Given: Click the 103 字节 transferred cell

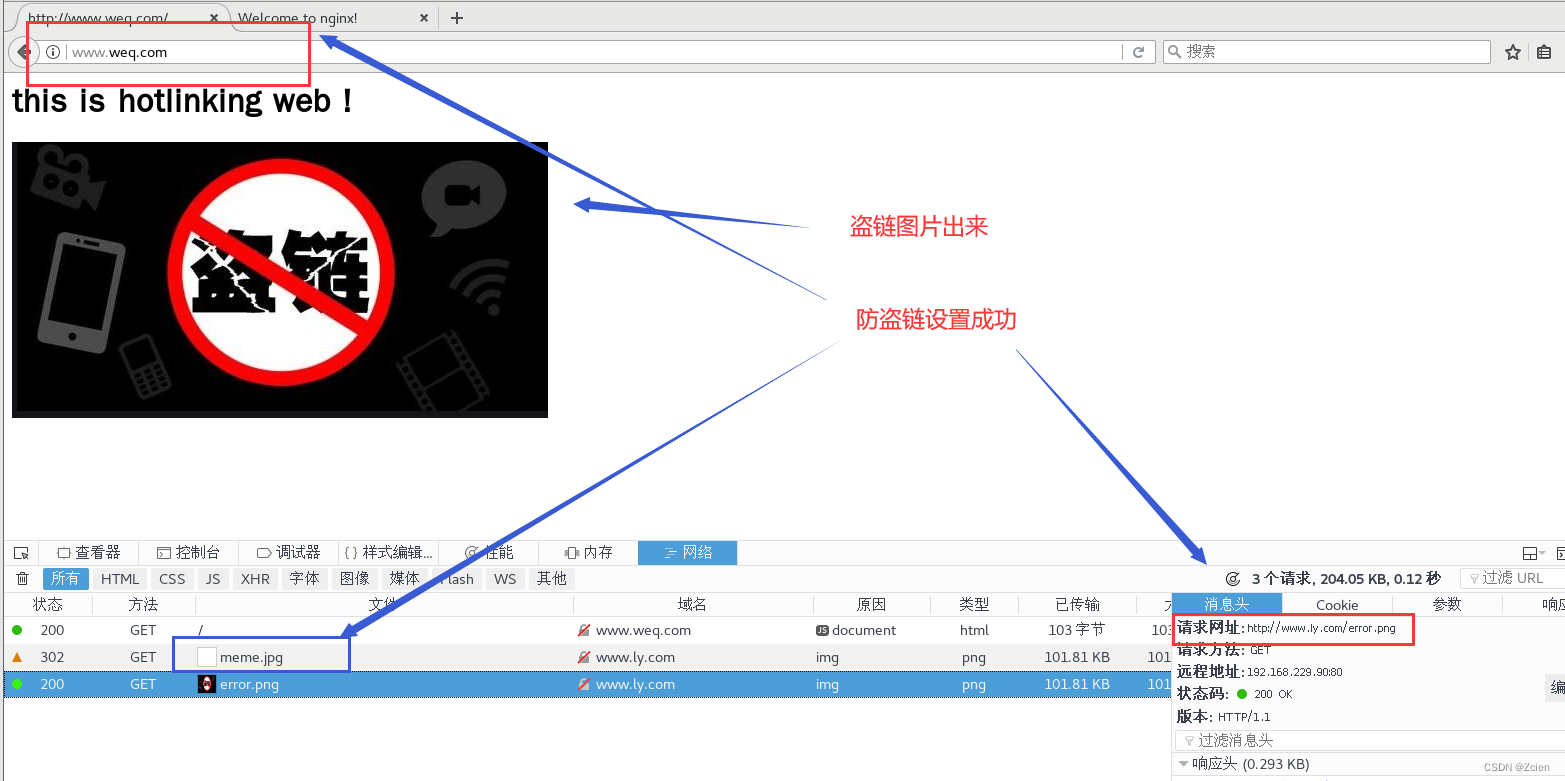Looking at the screenshot, I should pos(1077,631).
